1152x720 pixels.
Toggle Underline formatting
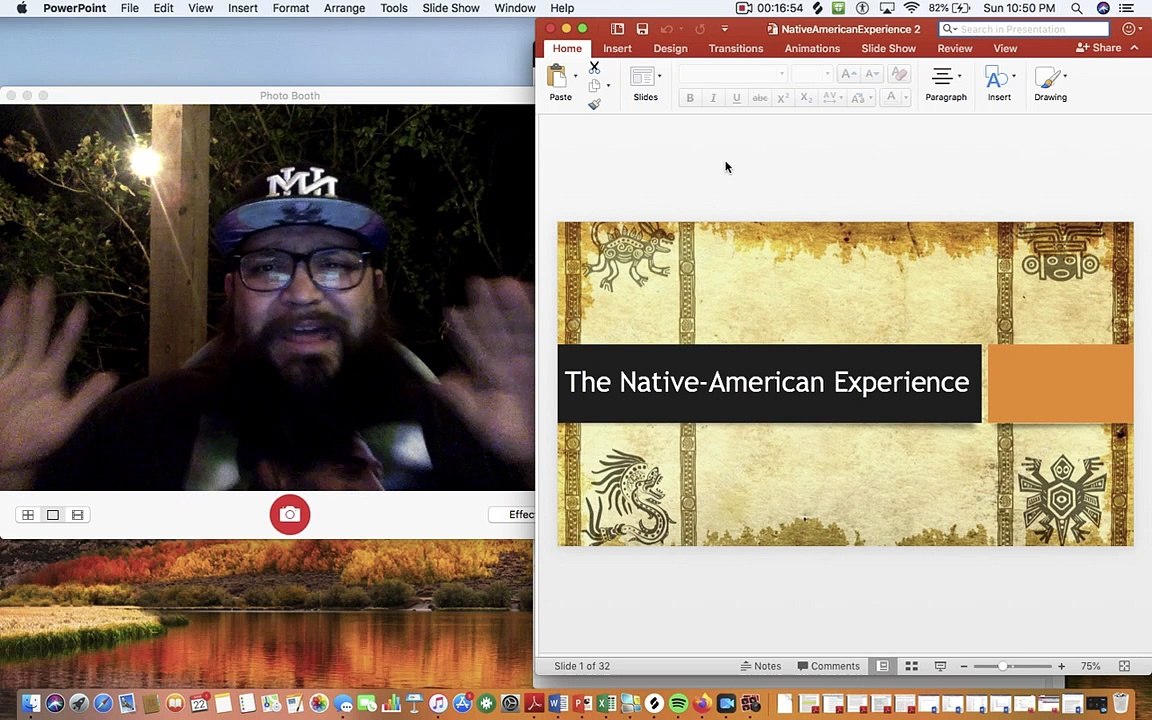736,98
